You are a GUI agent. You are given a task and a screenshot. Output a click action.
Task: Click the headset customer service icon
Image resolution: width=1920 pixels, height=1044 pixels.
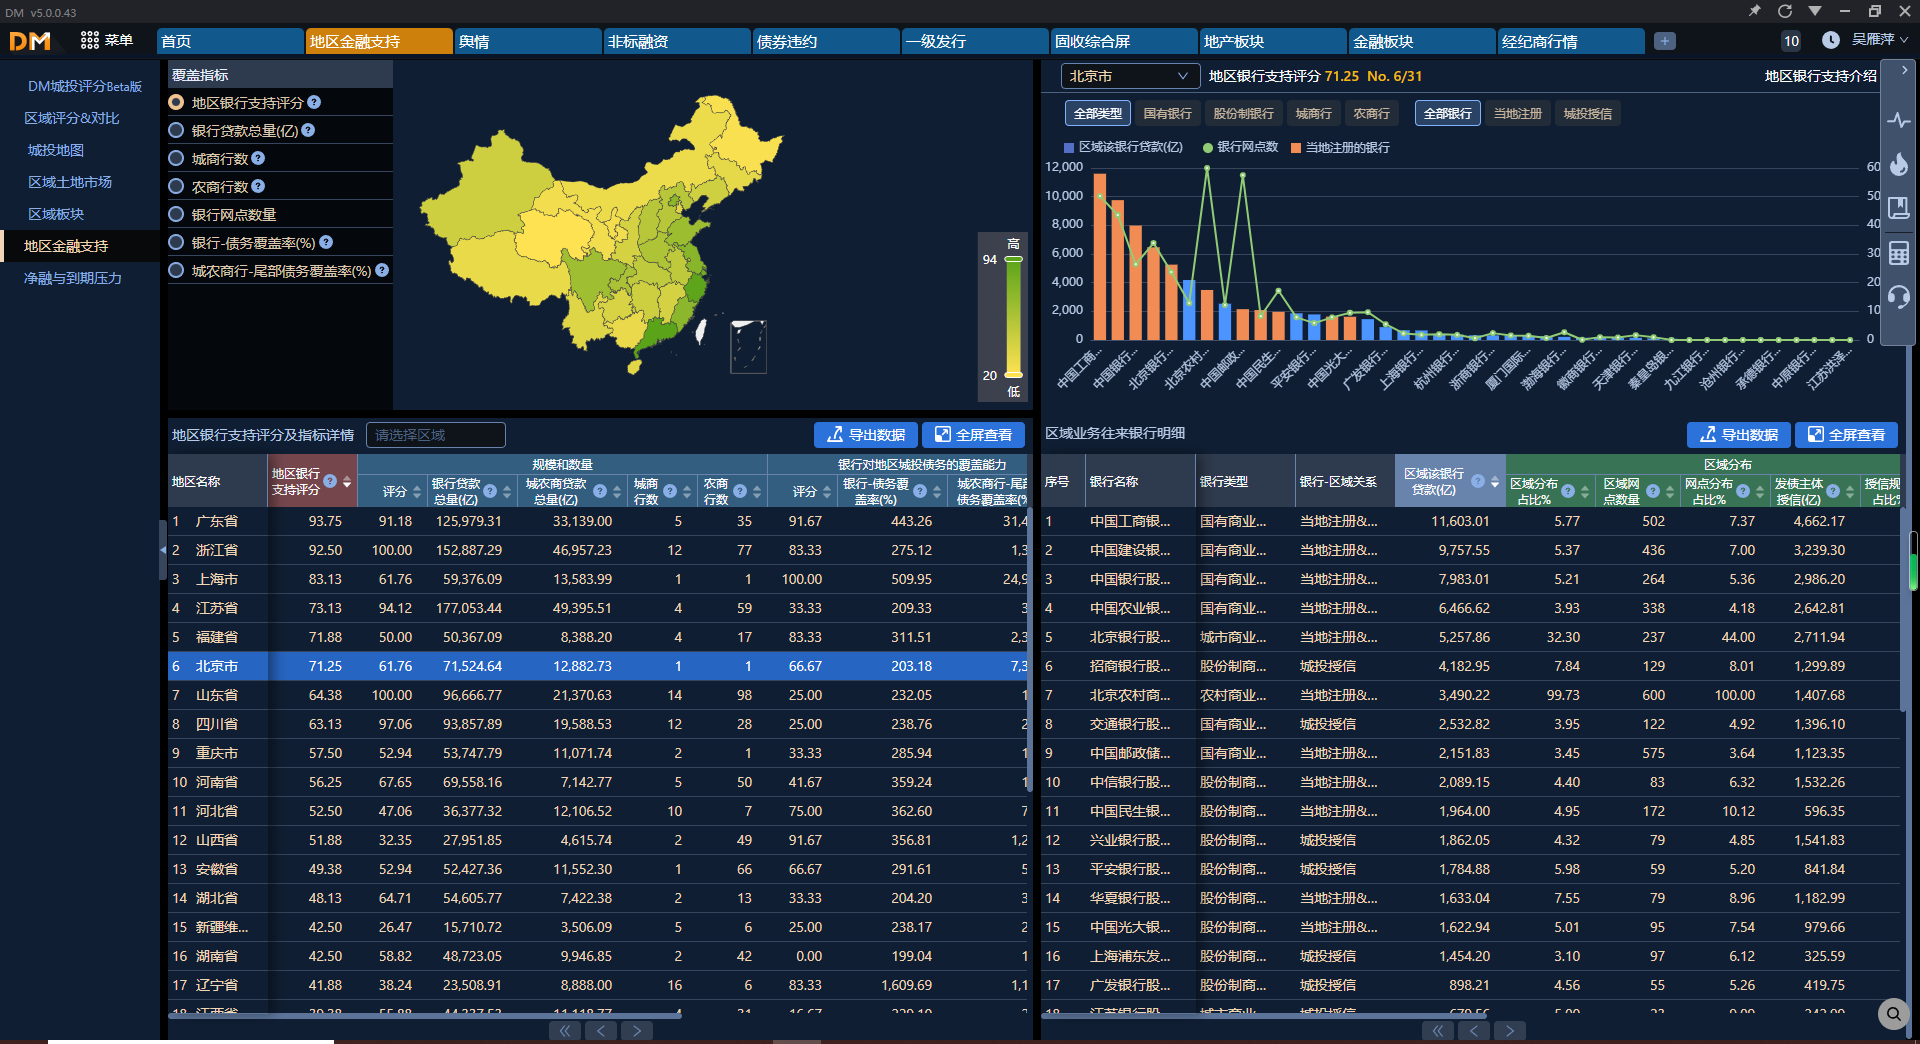tap(1898, 297)
